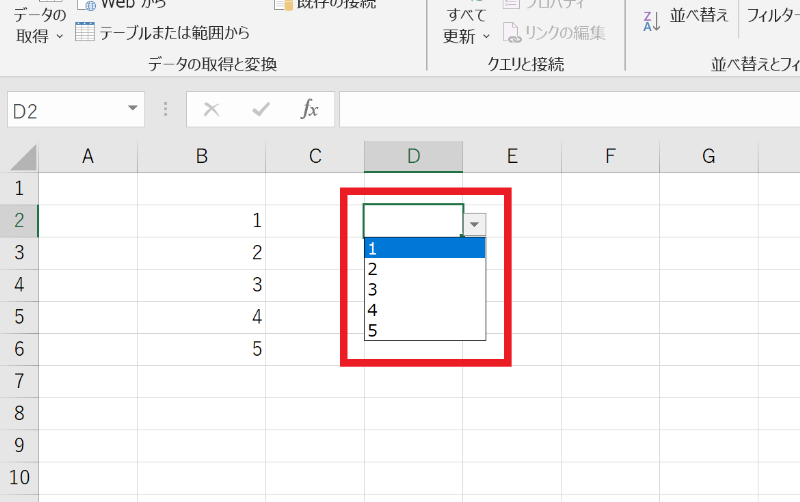The width and height of the screenshot is (800, 502).
Task: Select column G header
Action: coord(709,157)
